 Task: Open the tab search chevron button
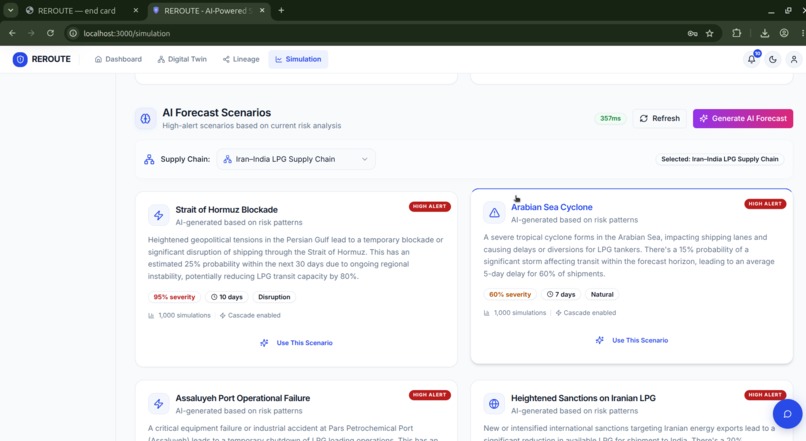point(10,10)
